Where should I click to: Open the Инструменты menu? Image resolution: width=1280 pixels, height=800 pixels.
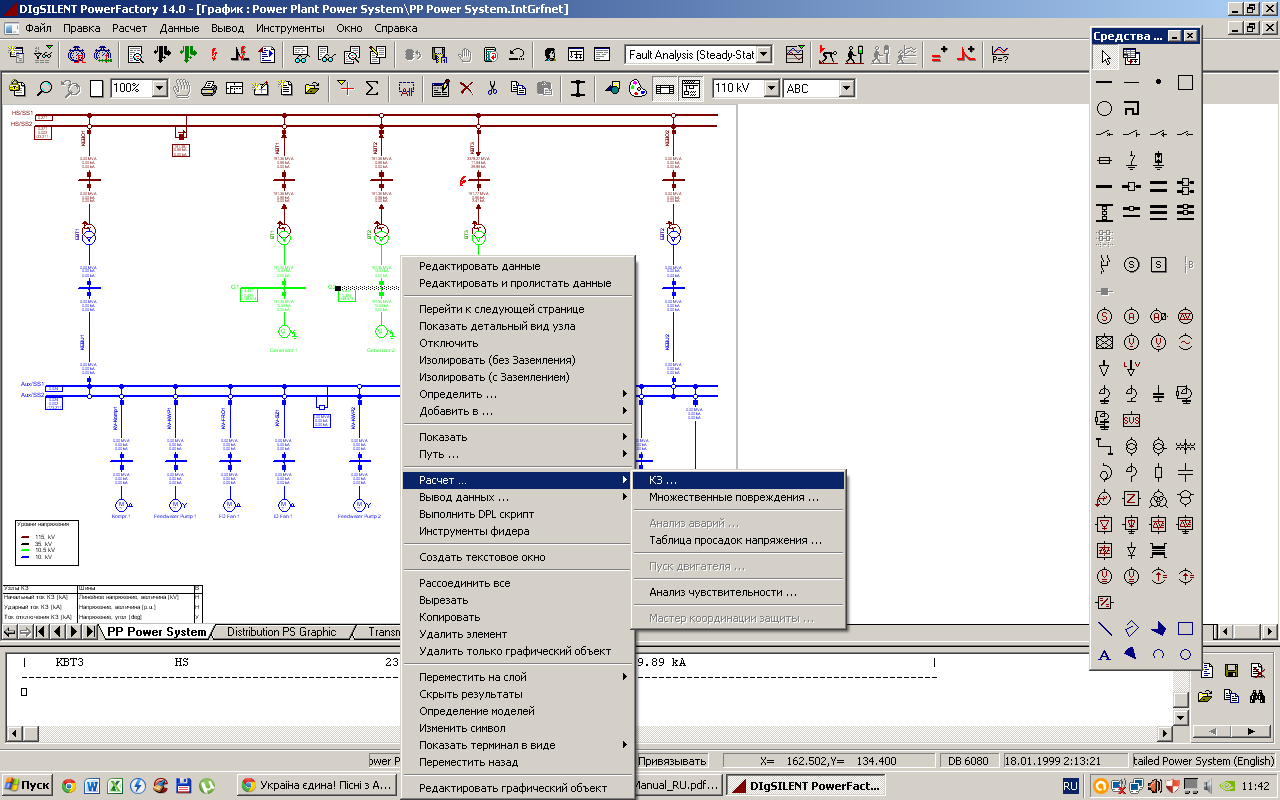[290, 28]
